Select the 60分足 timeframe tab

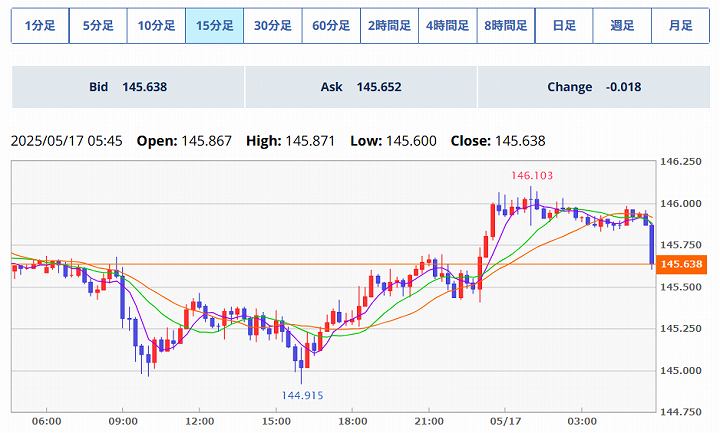330,25
